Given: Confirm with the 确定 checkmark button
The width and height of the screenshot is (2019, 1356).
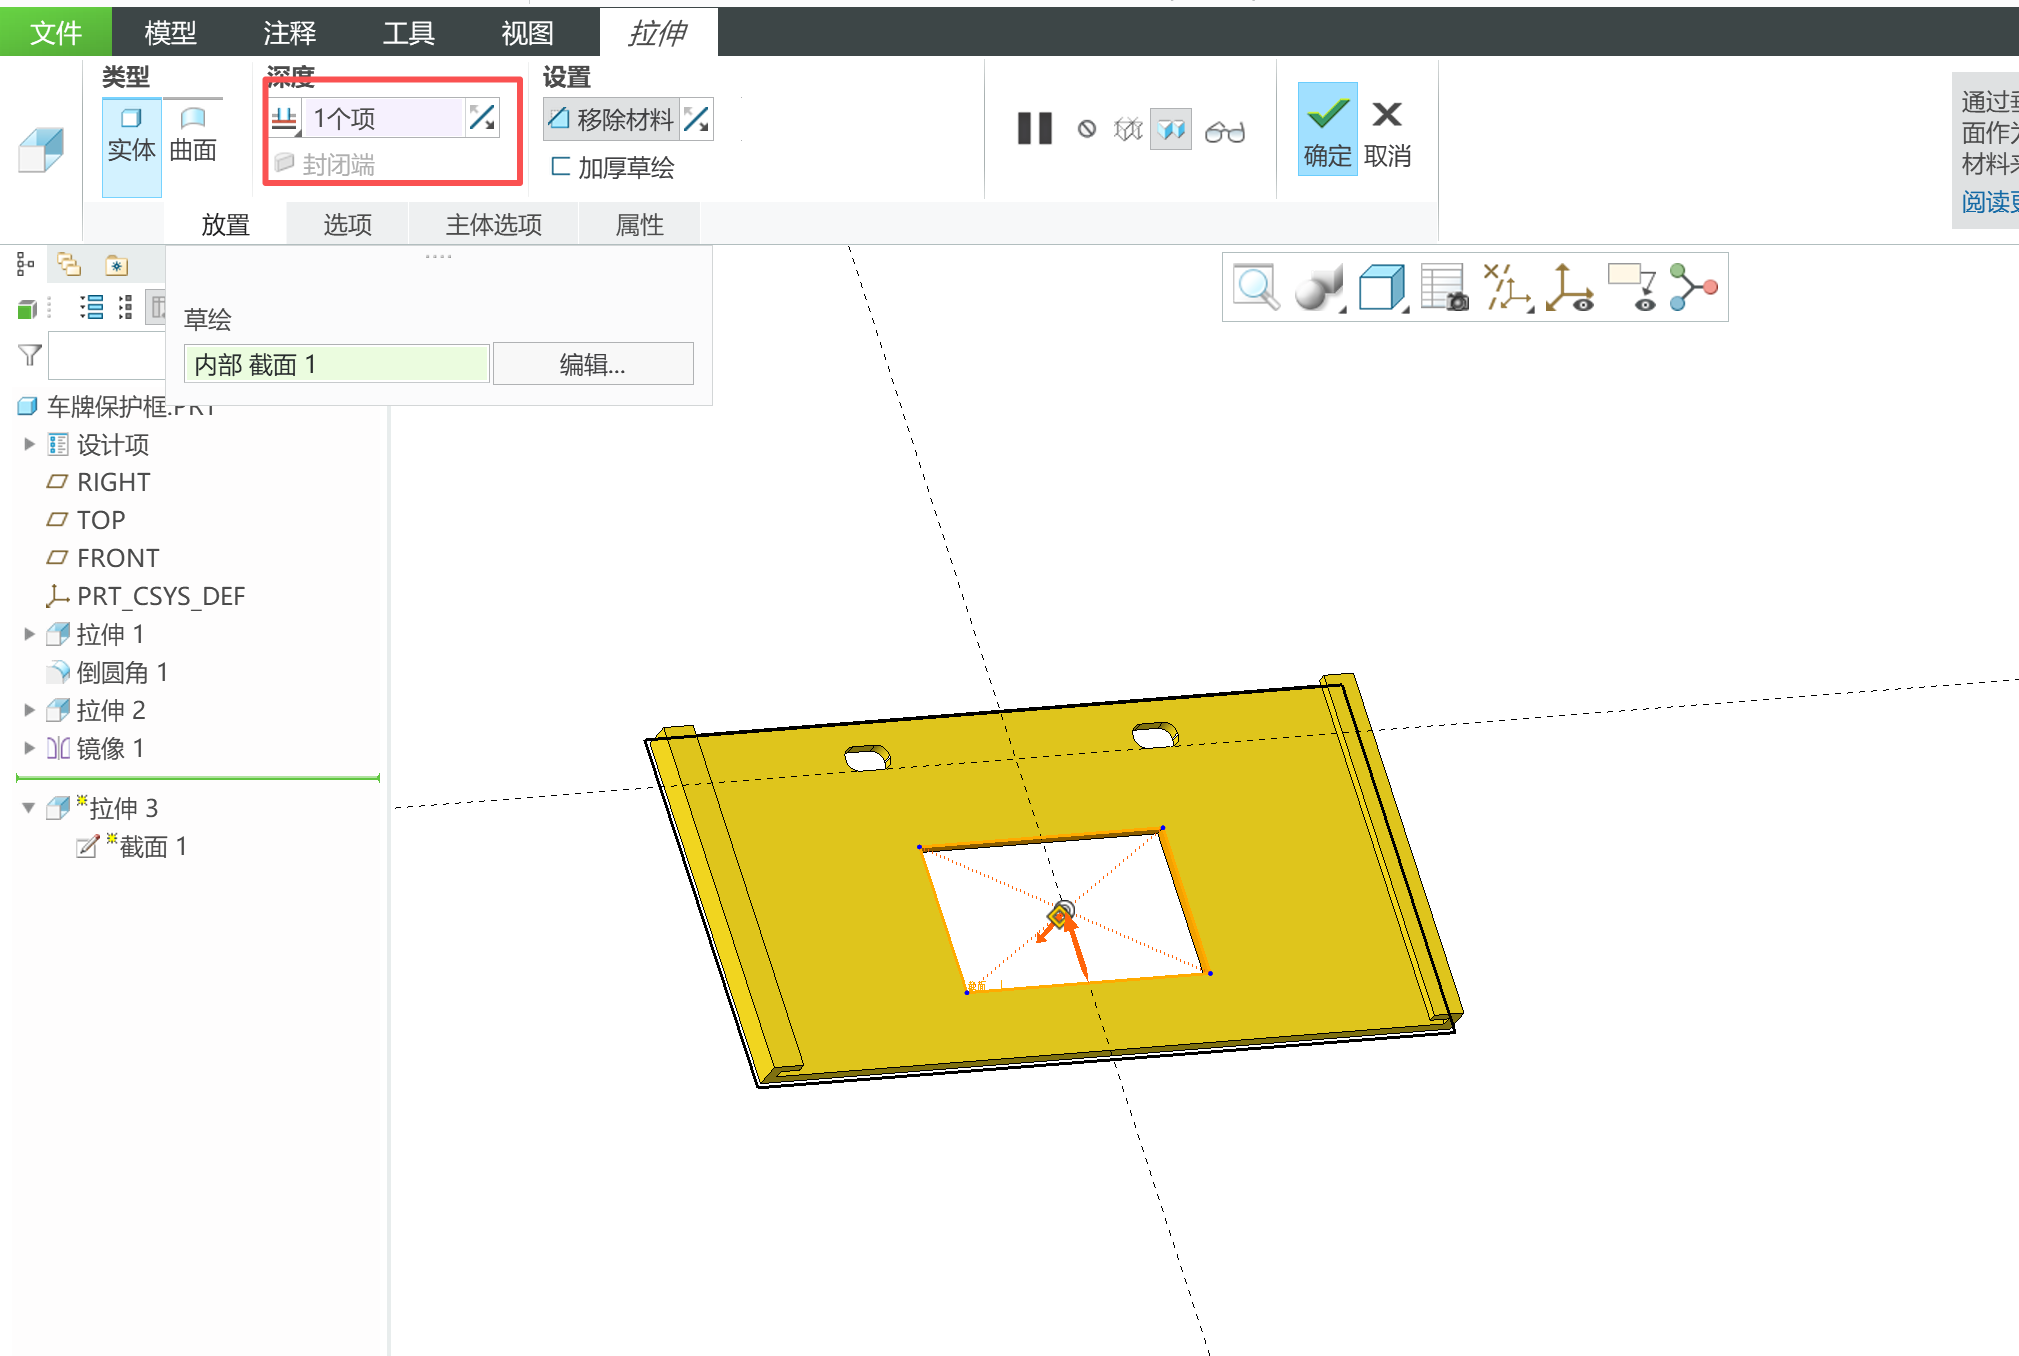Looking at the screenshot, I should (x=1326, y=130).
